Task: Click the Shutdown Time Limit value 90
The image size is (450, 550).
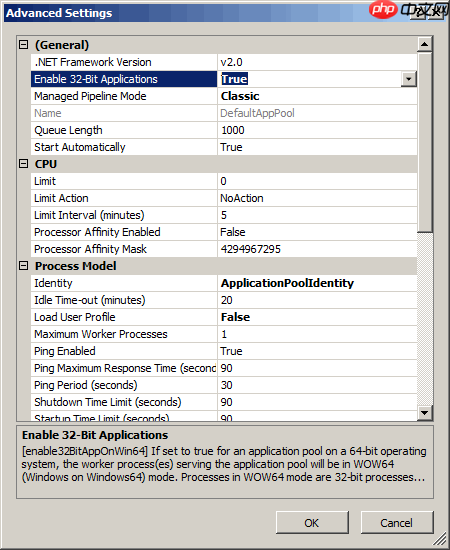Action: tap(227, 402)
